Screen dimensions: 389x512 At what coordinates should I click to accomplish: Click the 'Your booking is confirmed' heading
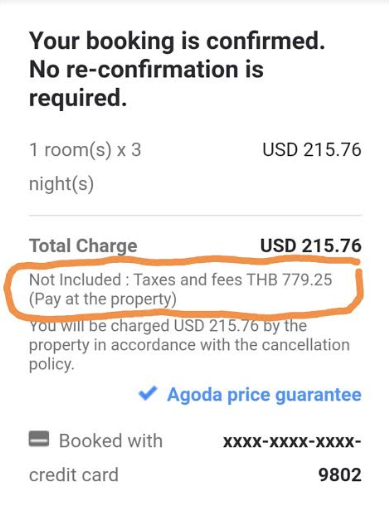[x=177, y=41]
